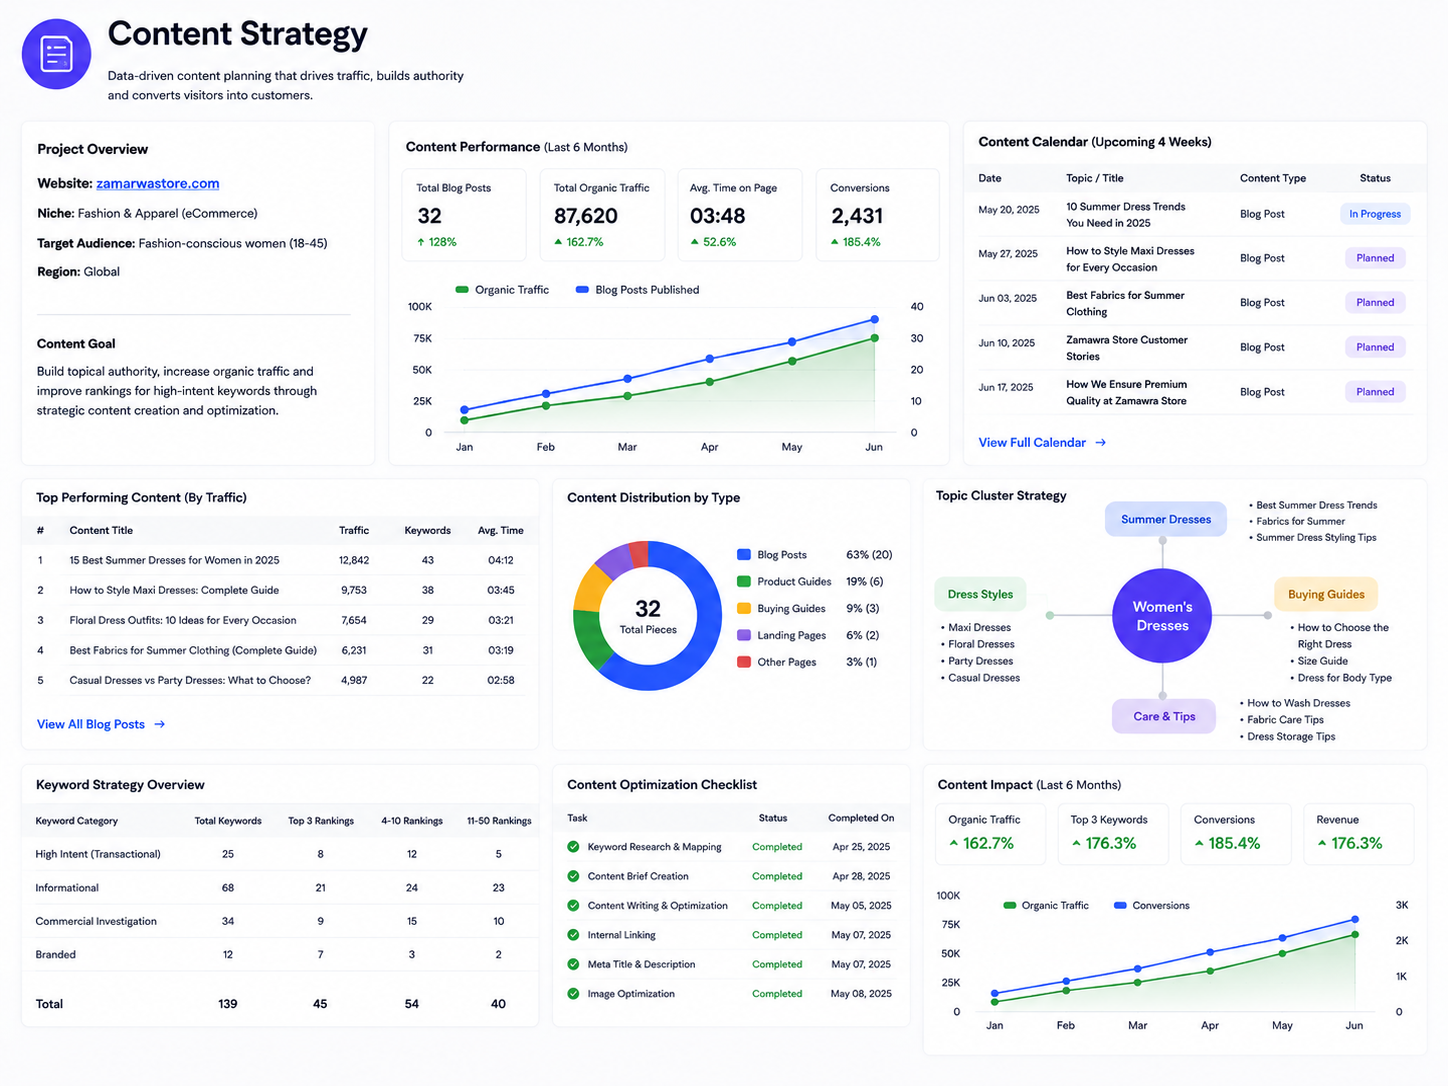Click 'Casual Dresses vs Party Dresses: What to Choose?'
The height and width of the screenshot is (1086, 1448).
coord(190,680)
